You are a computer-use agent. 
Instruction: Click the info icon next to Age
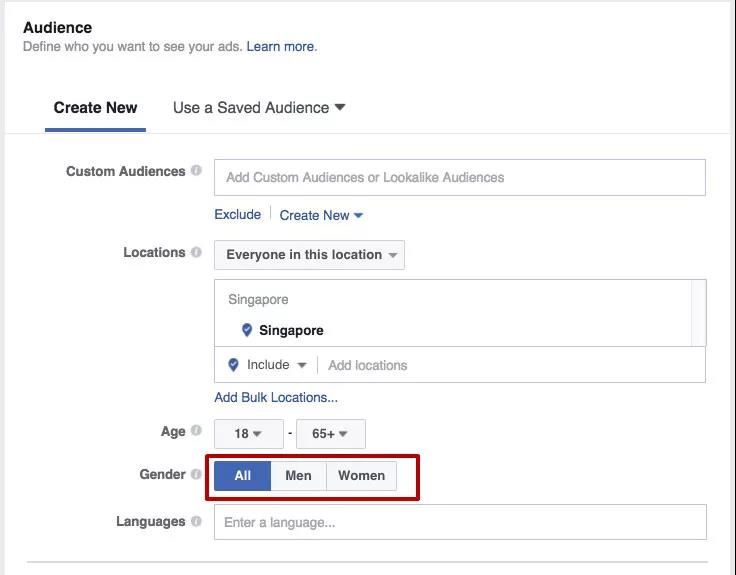(x=196, y=431)
